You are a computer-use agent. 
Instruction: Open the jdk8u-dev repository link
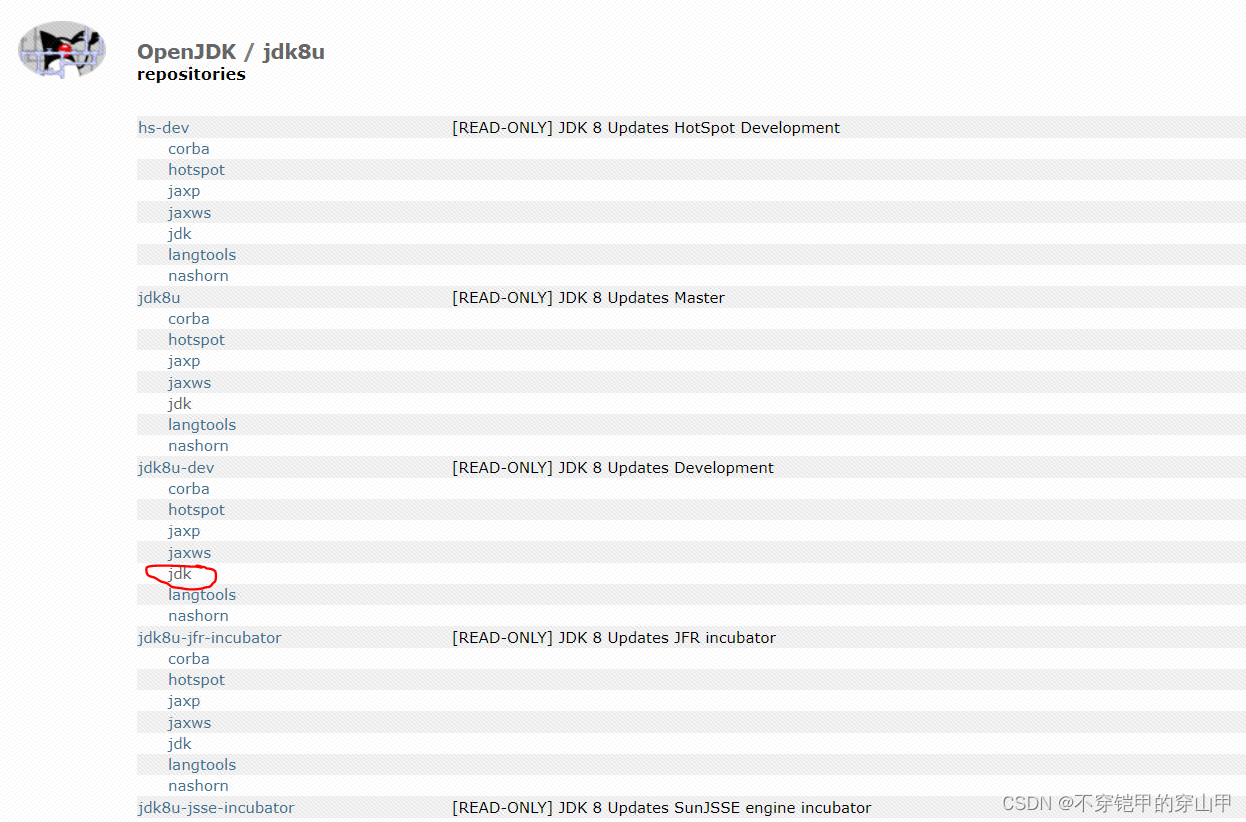coord(175,467)
